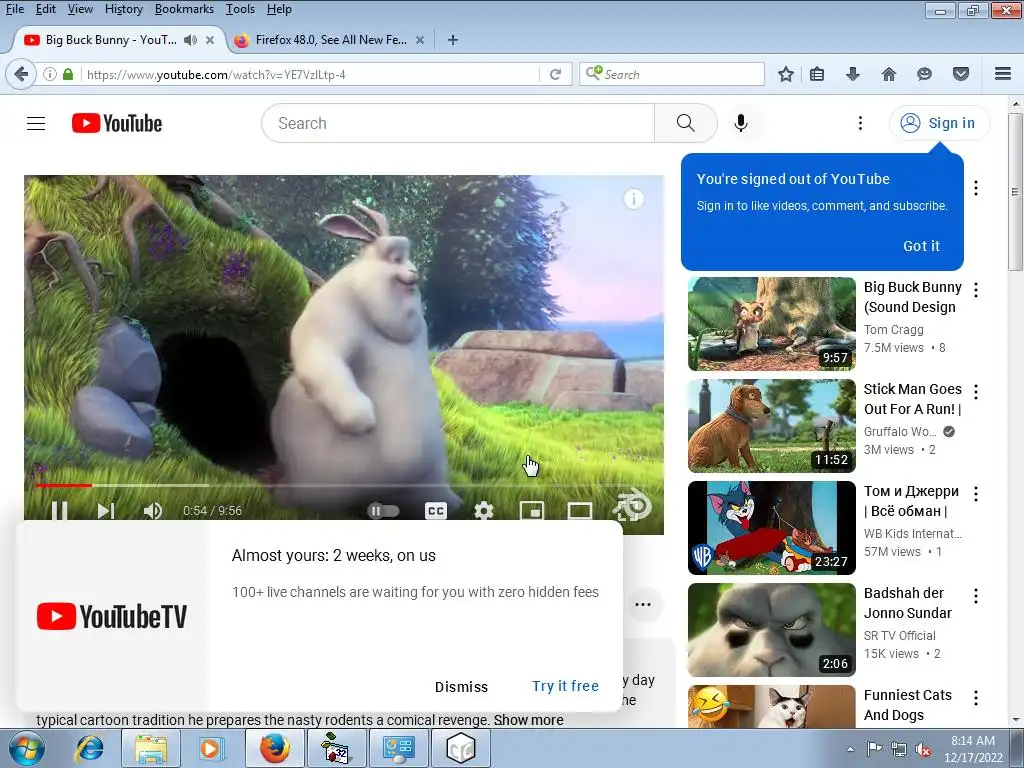Open YouTube settings three-dot menu
Screen dimensions: 1024x768
pos(860,123)
